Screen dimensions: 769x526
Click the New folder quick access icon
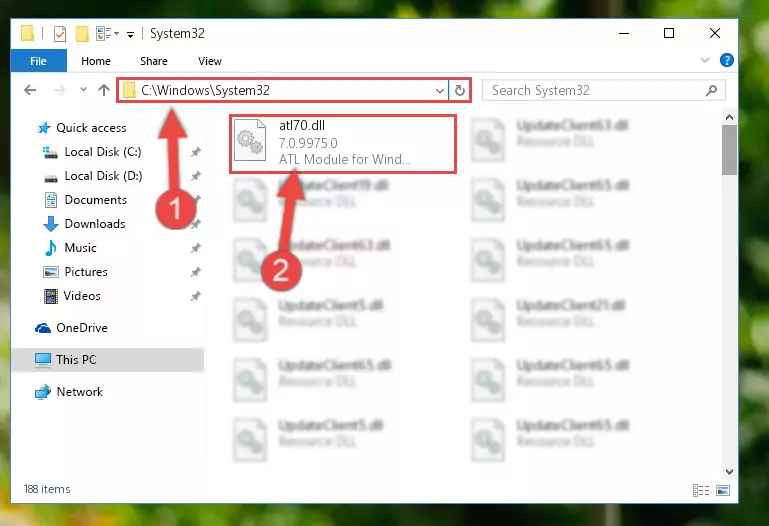tap(82, 34)
